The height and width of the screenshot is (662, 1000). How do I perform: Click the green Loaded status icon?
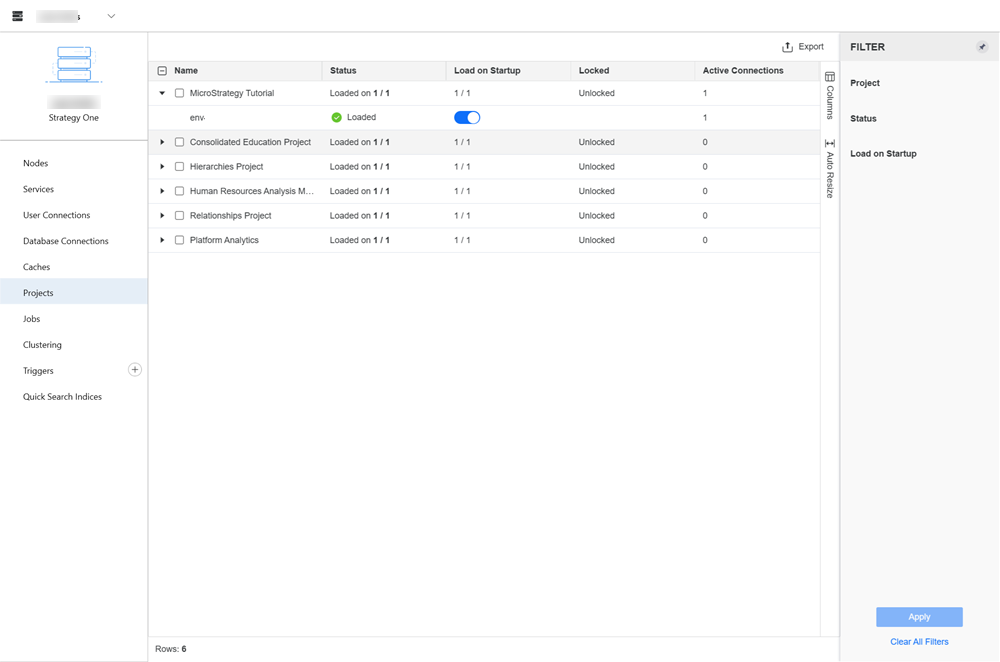pyautogui.click(x=337, y=118)
